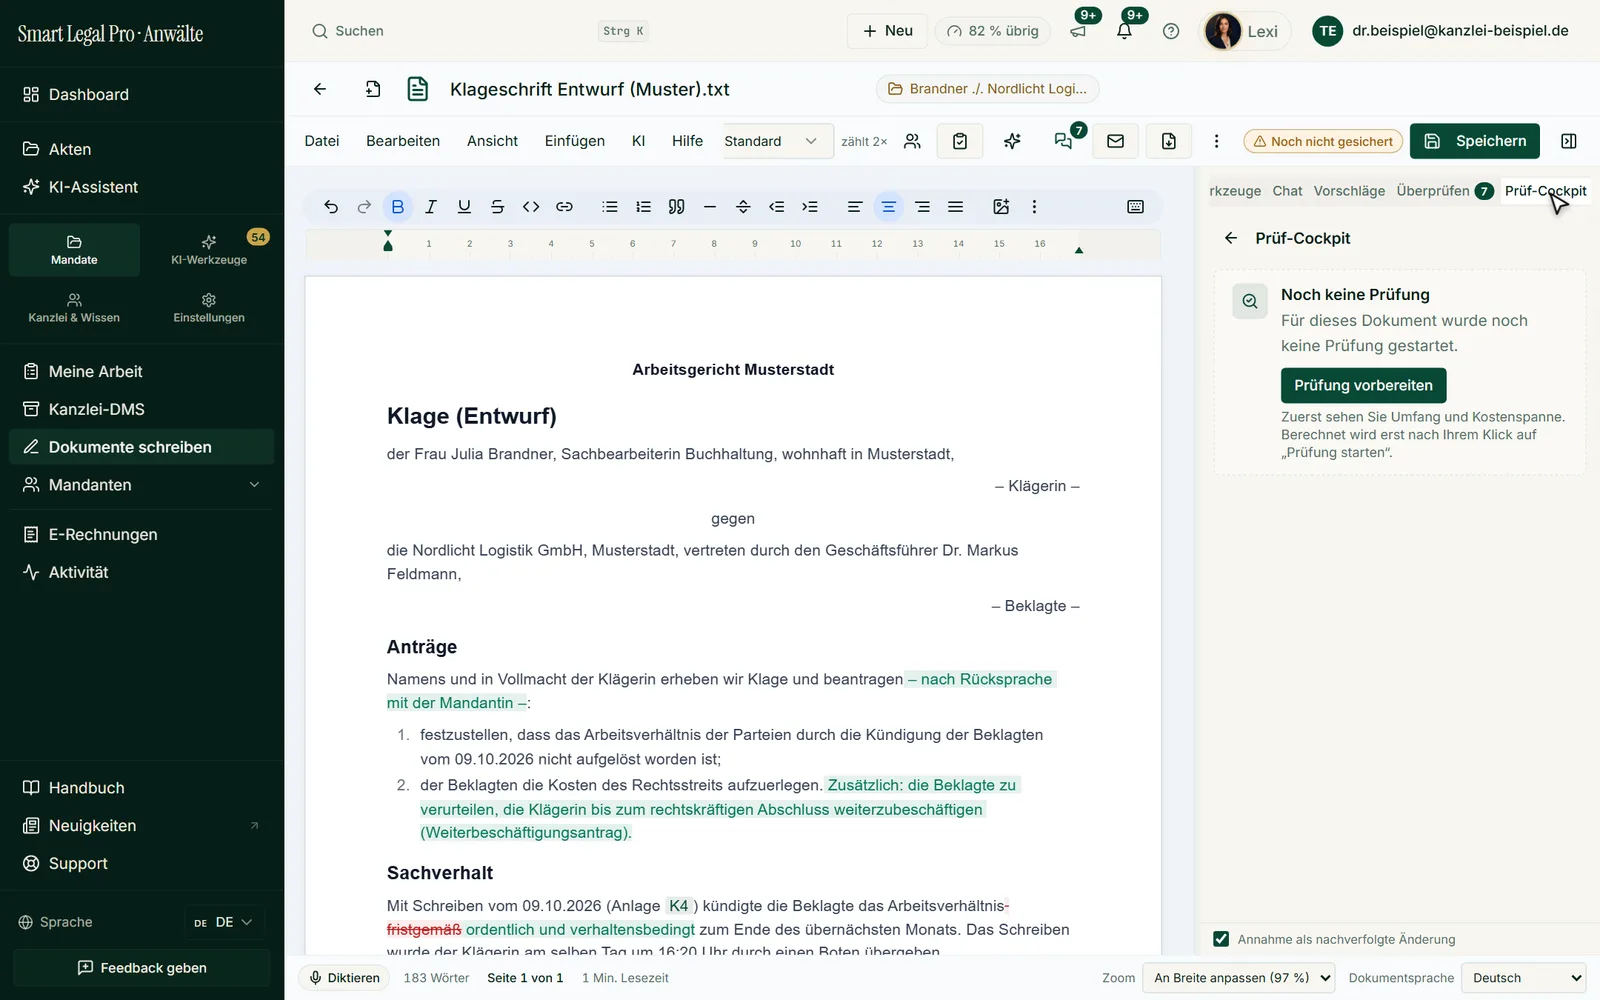Toggle the right side panel

pyautogui.click(x=1569, y=141)
